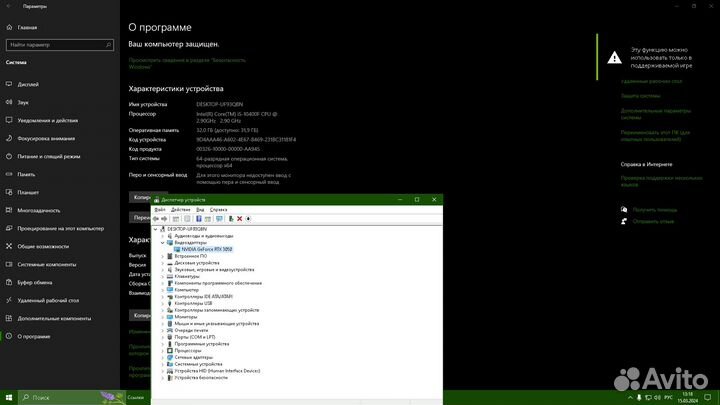Click the taskbar clock and date

point(687,398)
